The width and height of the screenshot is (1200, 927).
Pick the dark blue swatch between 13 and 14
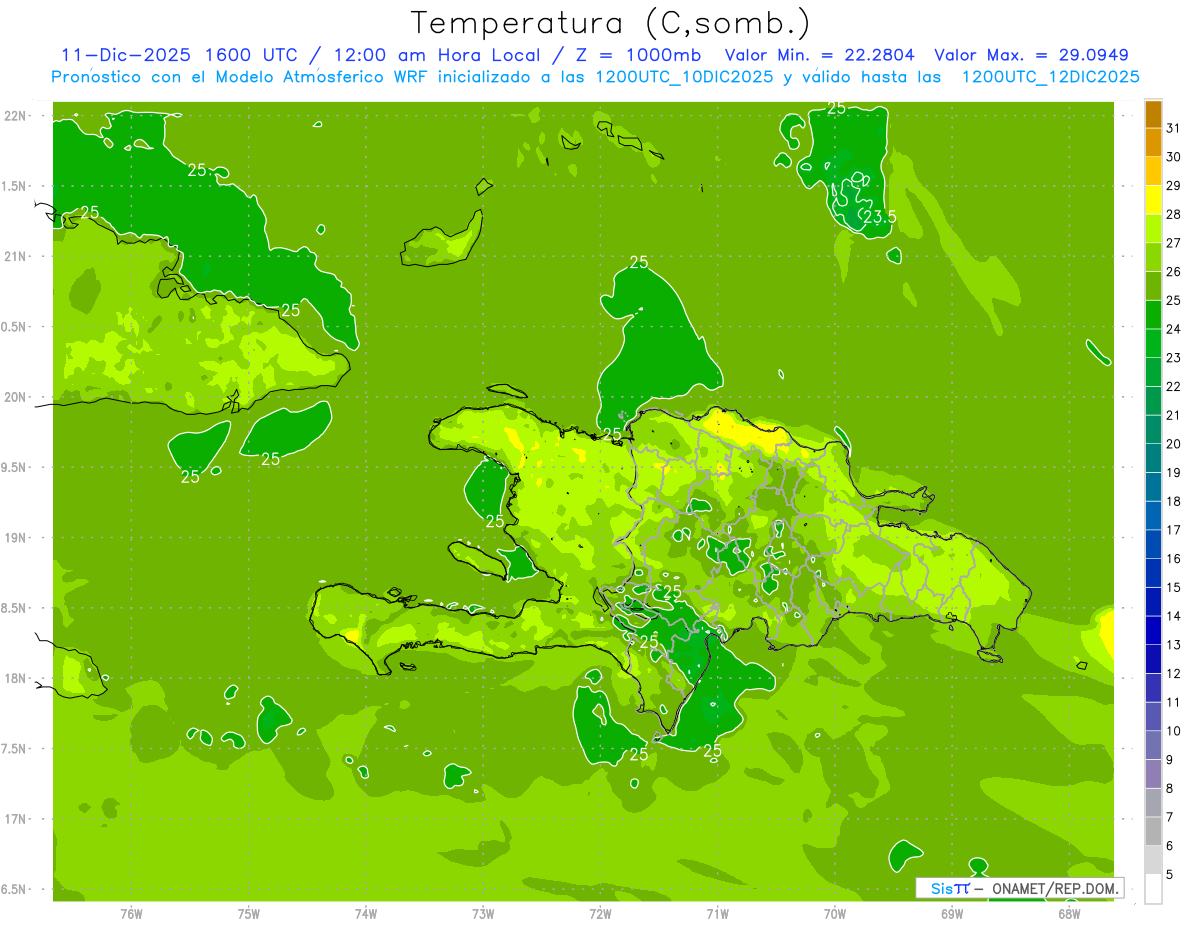point(1153,630)
